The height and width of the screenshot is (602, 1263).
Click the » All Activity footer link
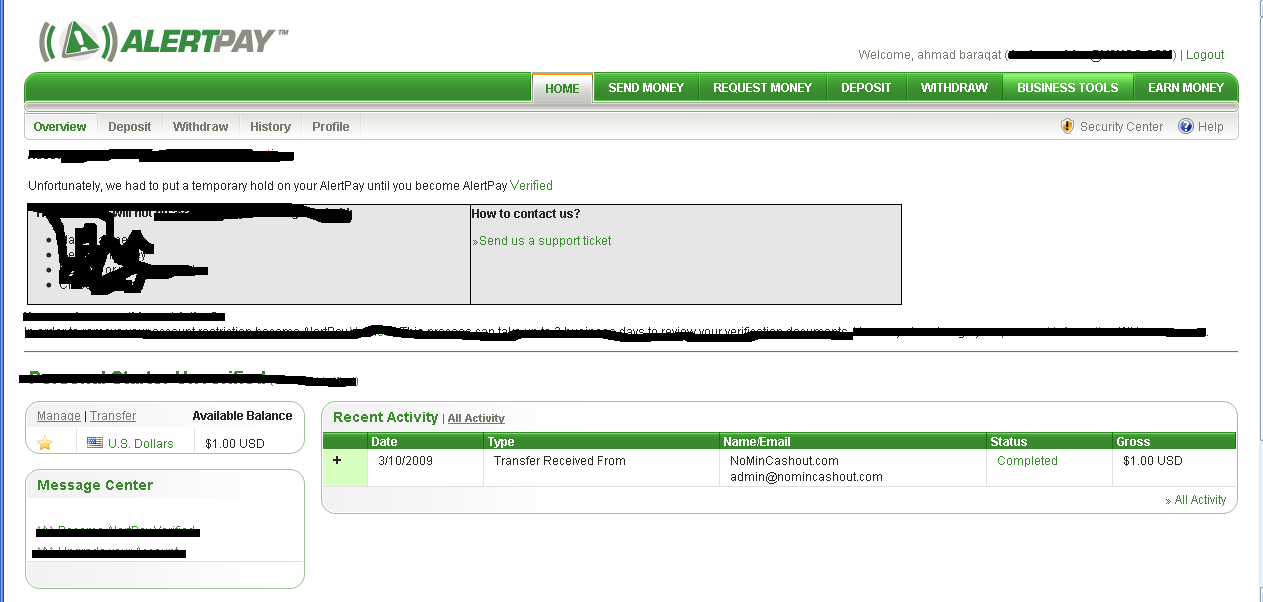(x=1196, y=500)
